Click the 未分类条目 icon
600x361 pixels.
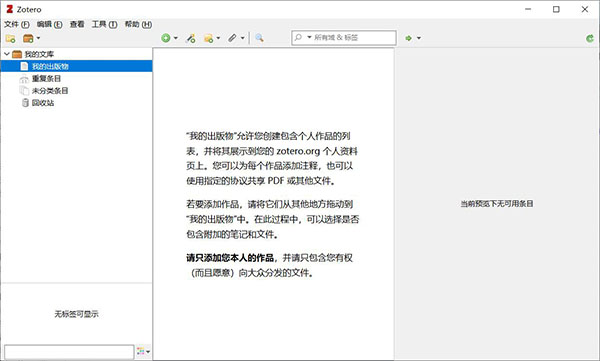[24, 91]
